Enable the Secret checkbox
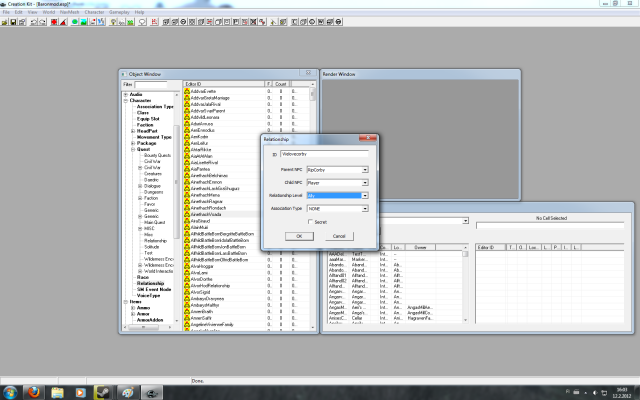The image size is (640, 400). coord(312,222)
